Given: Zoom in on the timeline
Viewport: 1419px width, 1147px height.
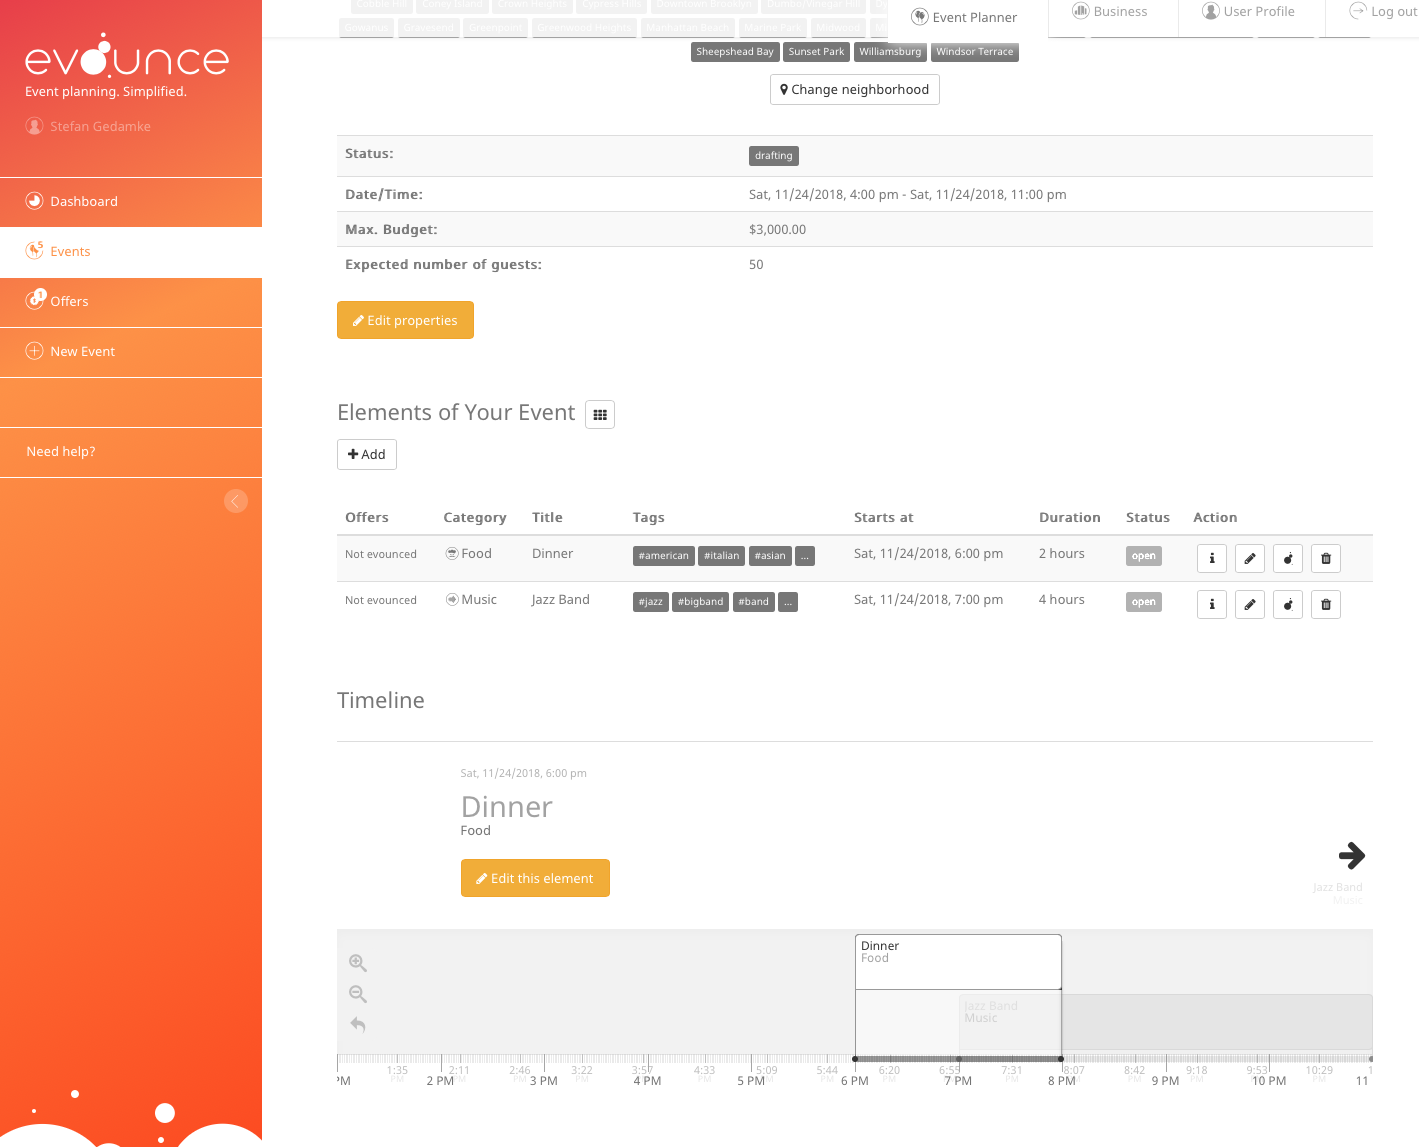Looking at the screenshot, I should (358, 963).
